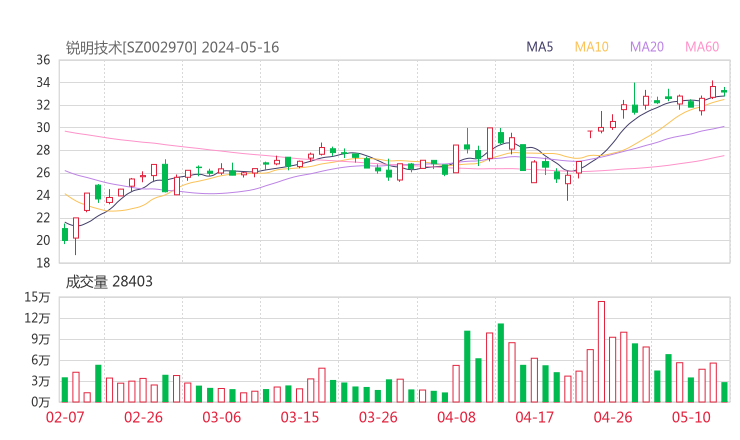Click the 34 price axis label
Image resolution: width=740 pixels, height=440 pixels.
[x=43, y=83]
